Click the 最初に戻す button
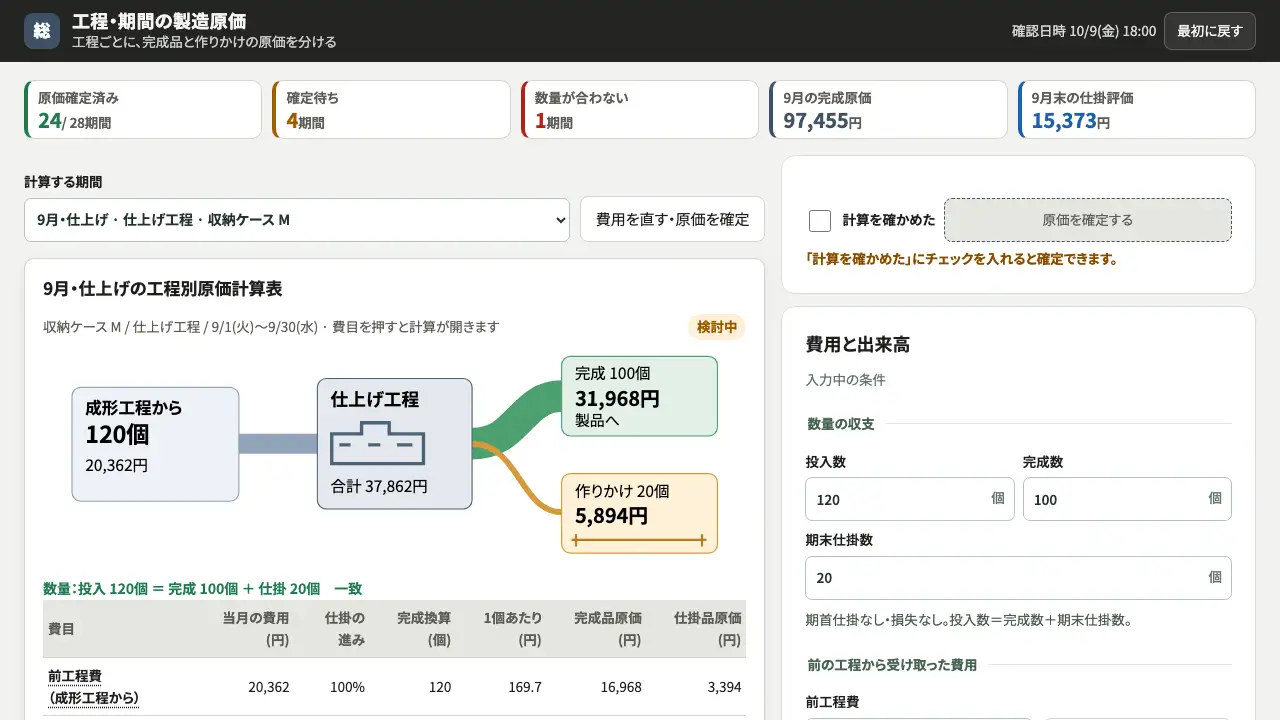 click(x=1210, y=31)
